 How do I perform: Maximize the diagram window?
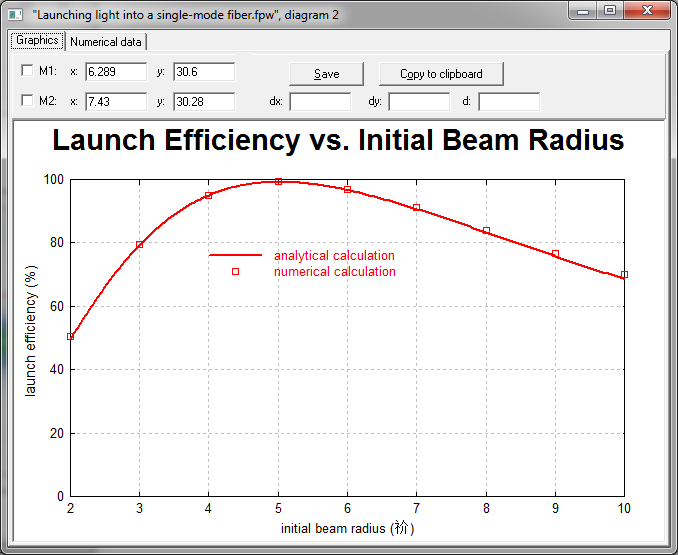(x=610, y=10)
